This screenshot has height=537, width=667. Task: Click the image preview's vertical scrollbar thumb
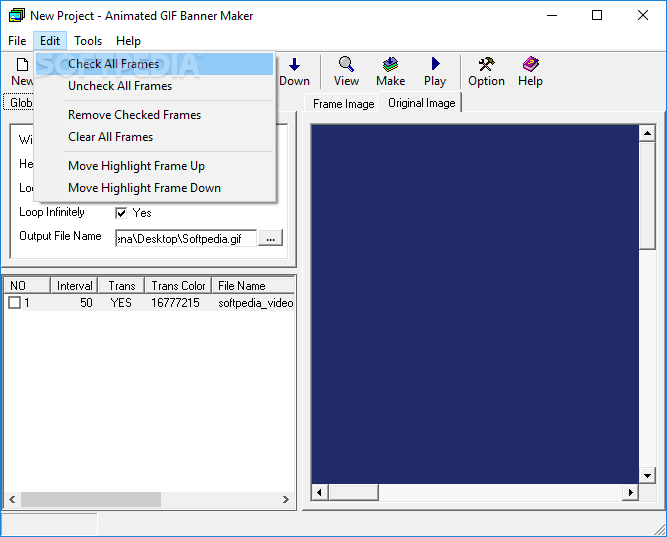(647, 196)
